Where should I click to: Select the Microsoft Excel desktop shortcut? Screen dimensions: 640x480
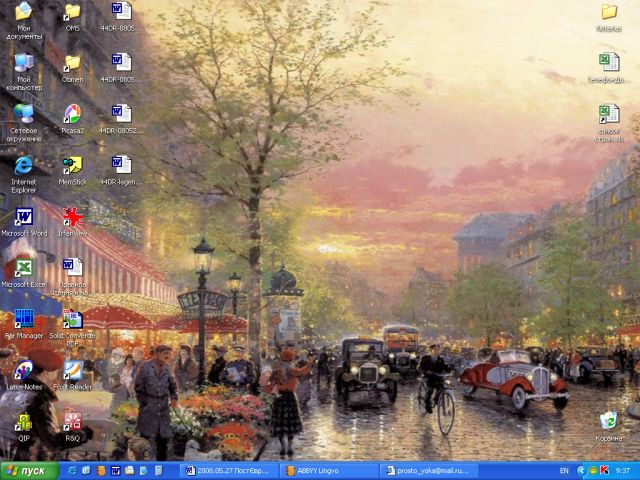[x=24, y=273]
